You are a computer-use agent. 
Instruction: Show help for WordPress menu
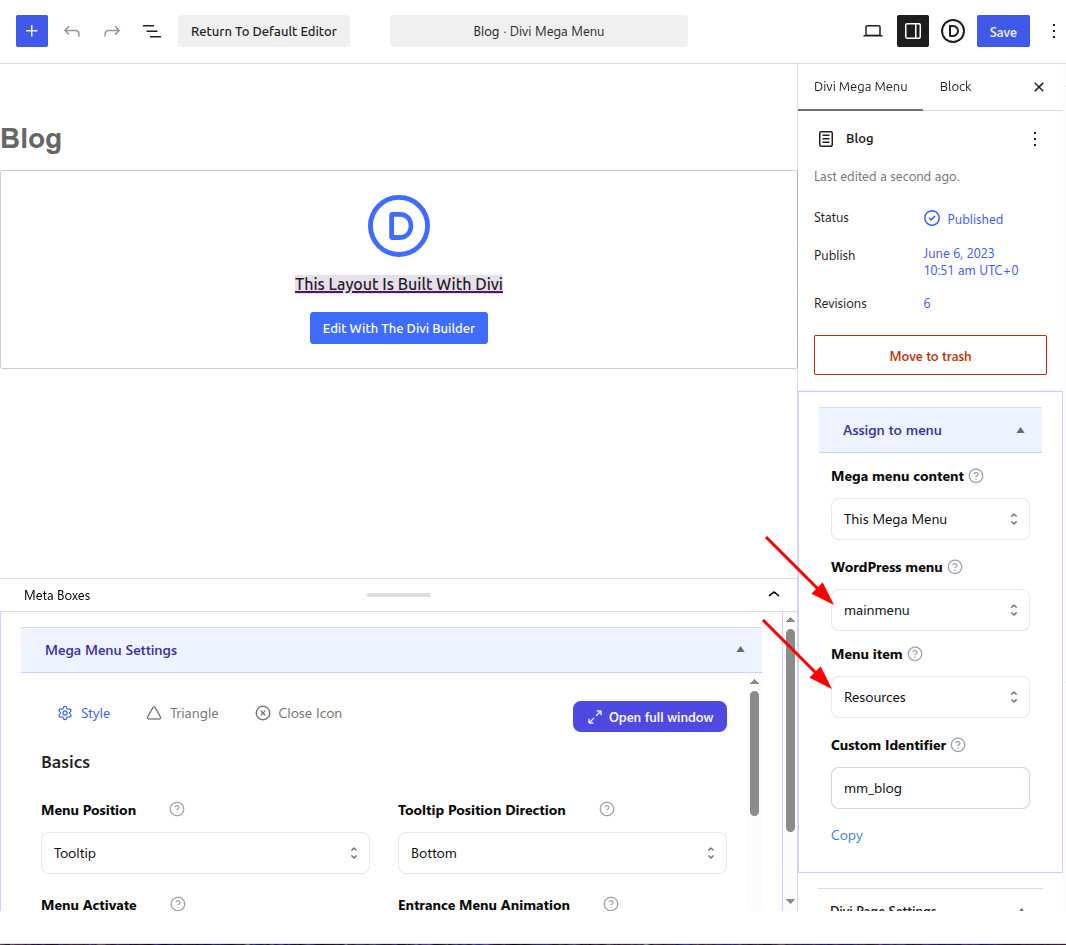[955, 567]
